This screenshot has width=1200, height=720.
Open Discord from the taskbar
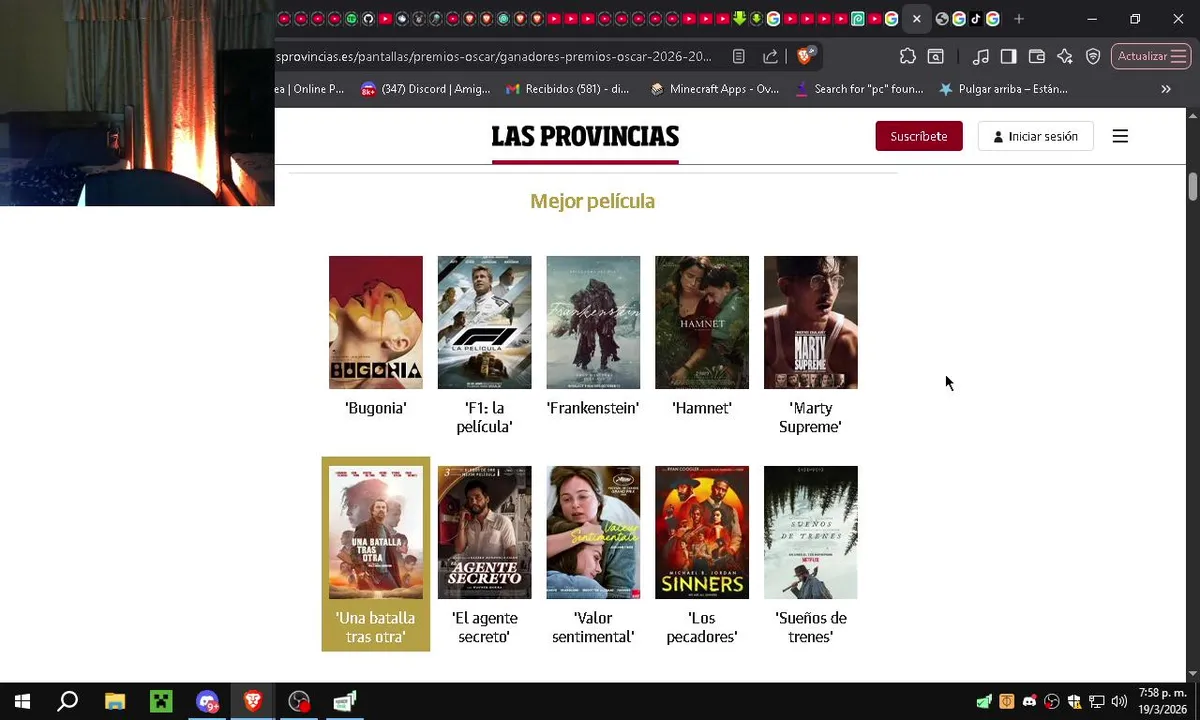[x=207, y=702]
